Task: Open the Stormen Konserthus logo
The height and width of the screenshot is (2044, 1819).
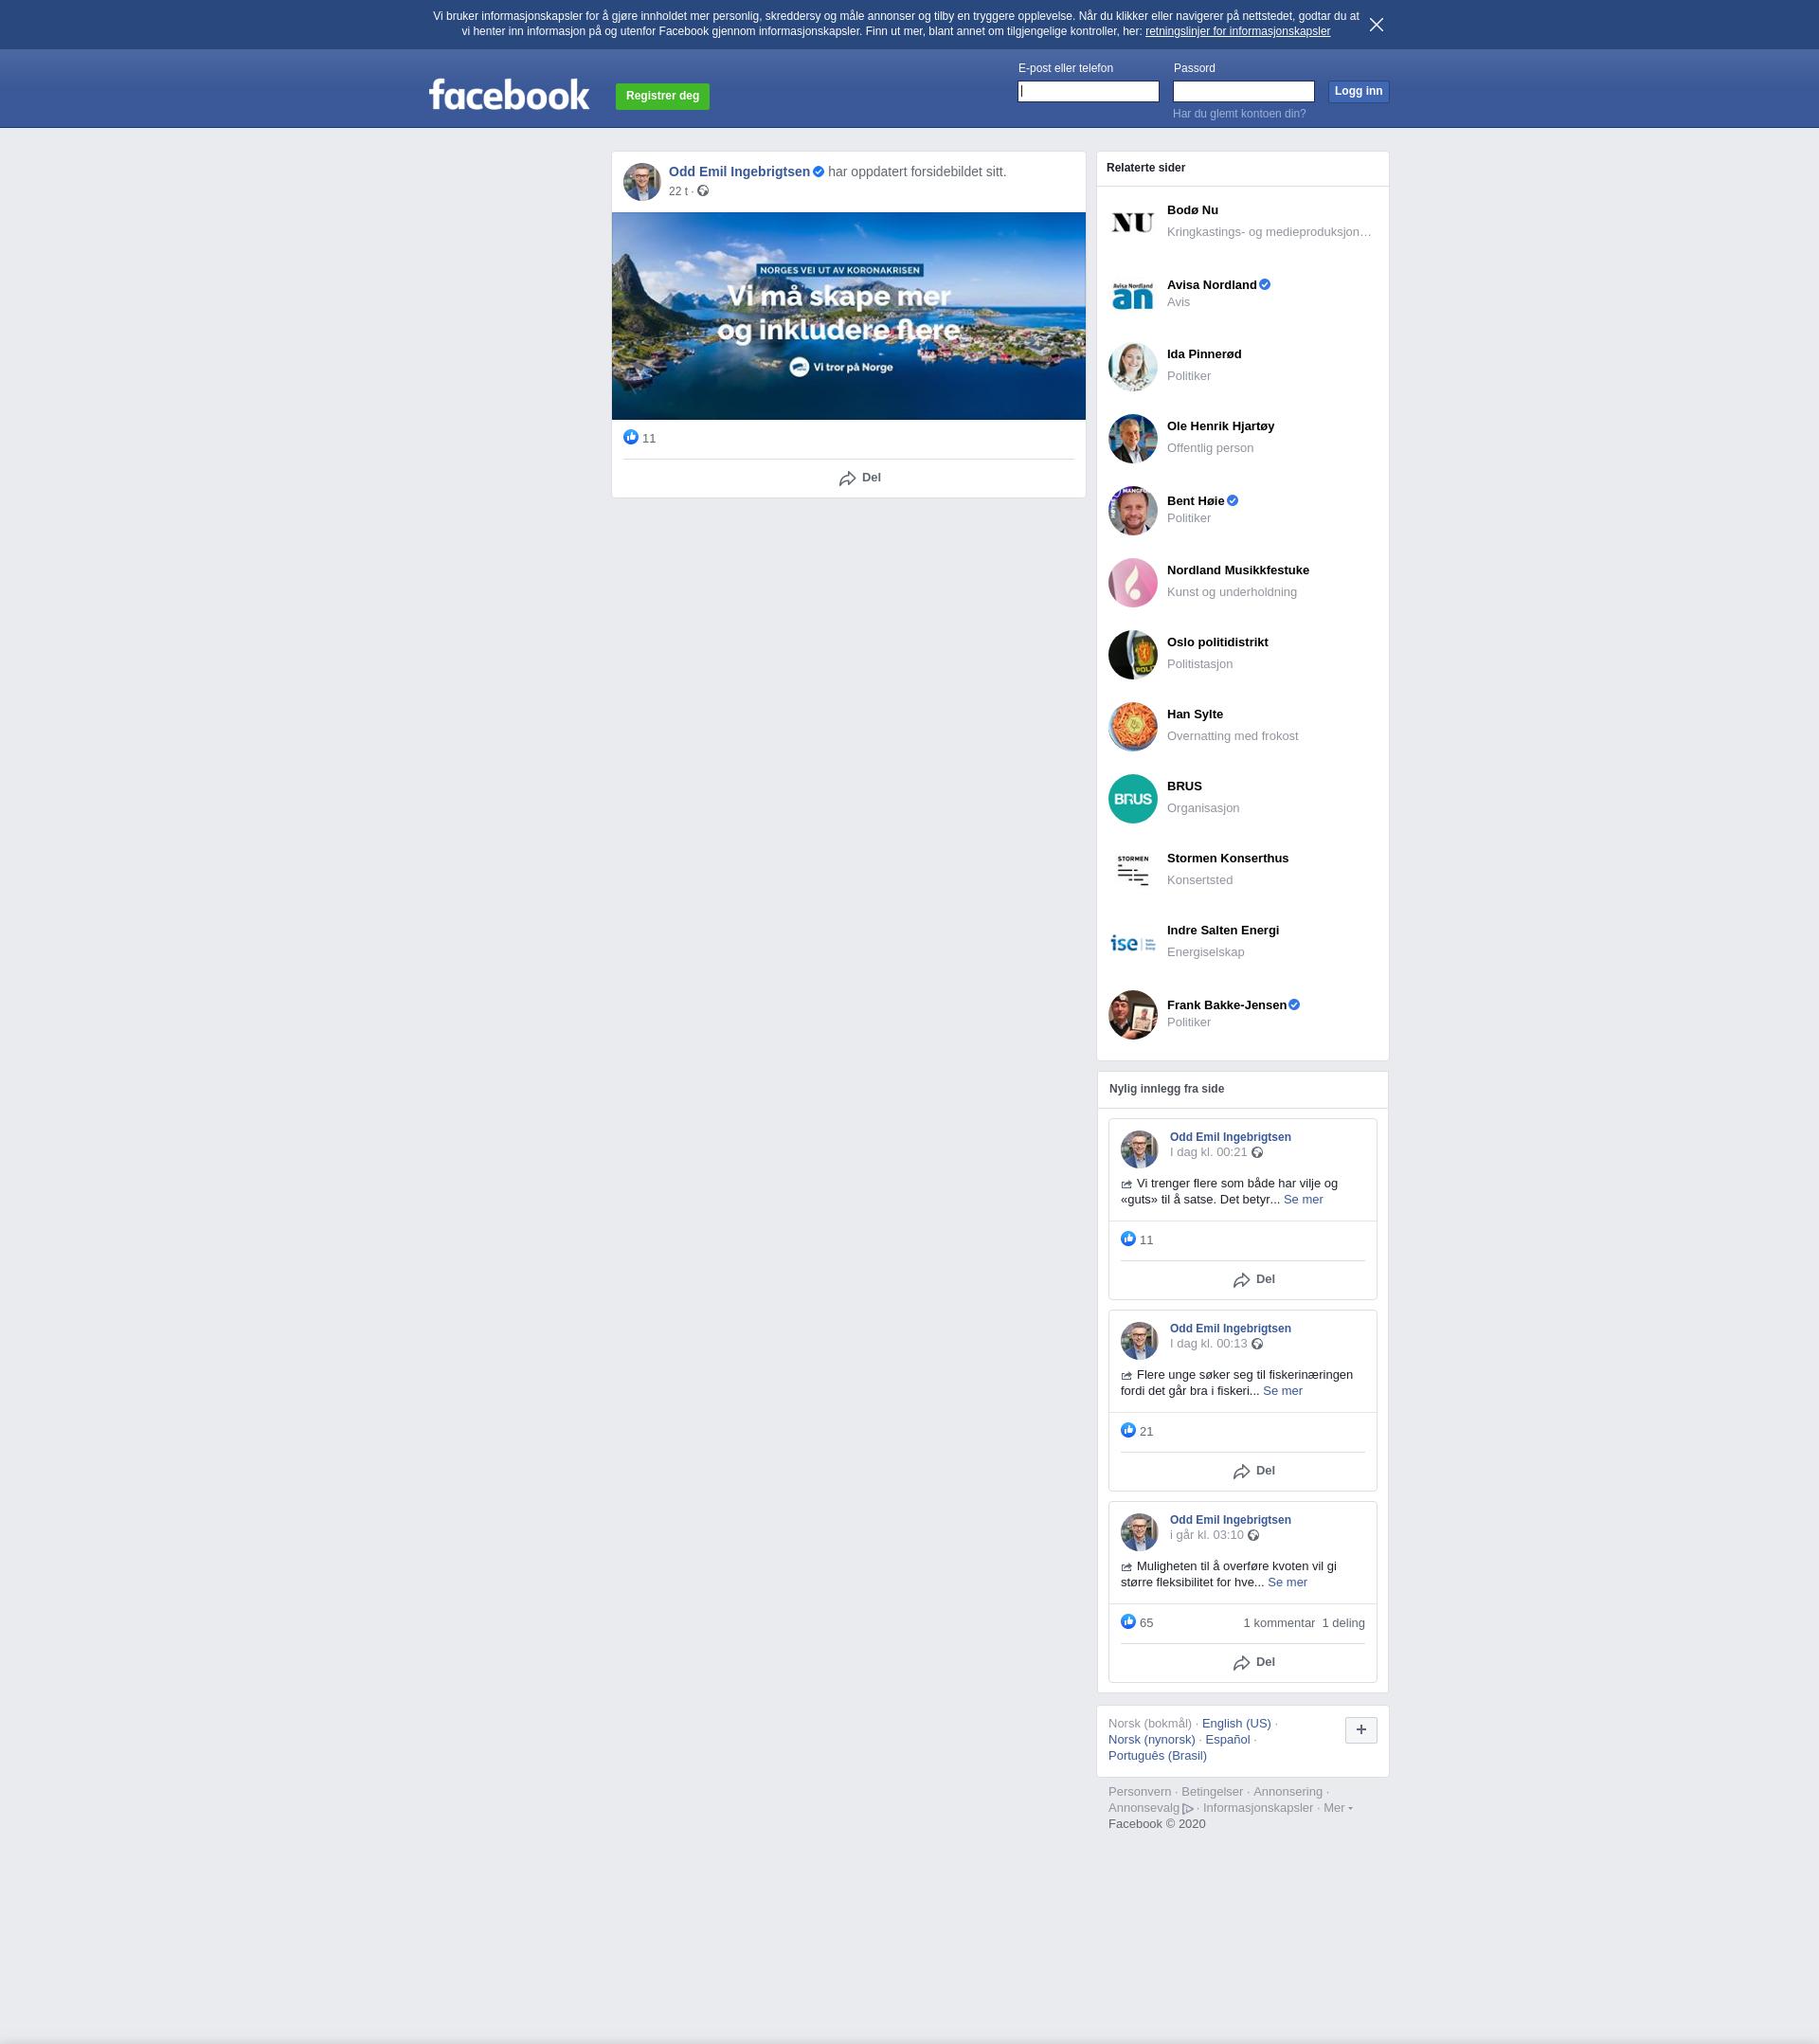Action: 1132,870
